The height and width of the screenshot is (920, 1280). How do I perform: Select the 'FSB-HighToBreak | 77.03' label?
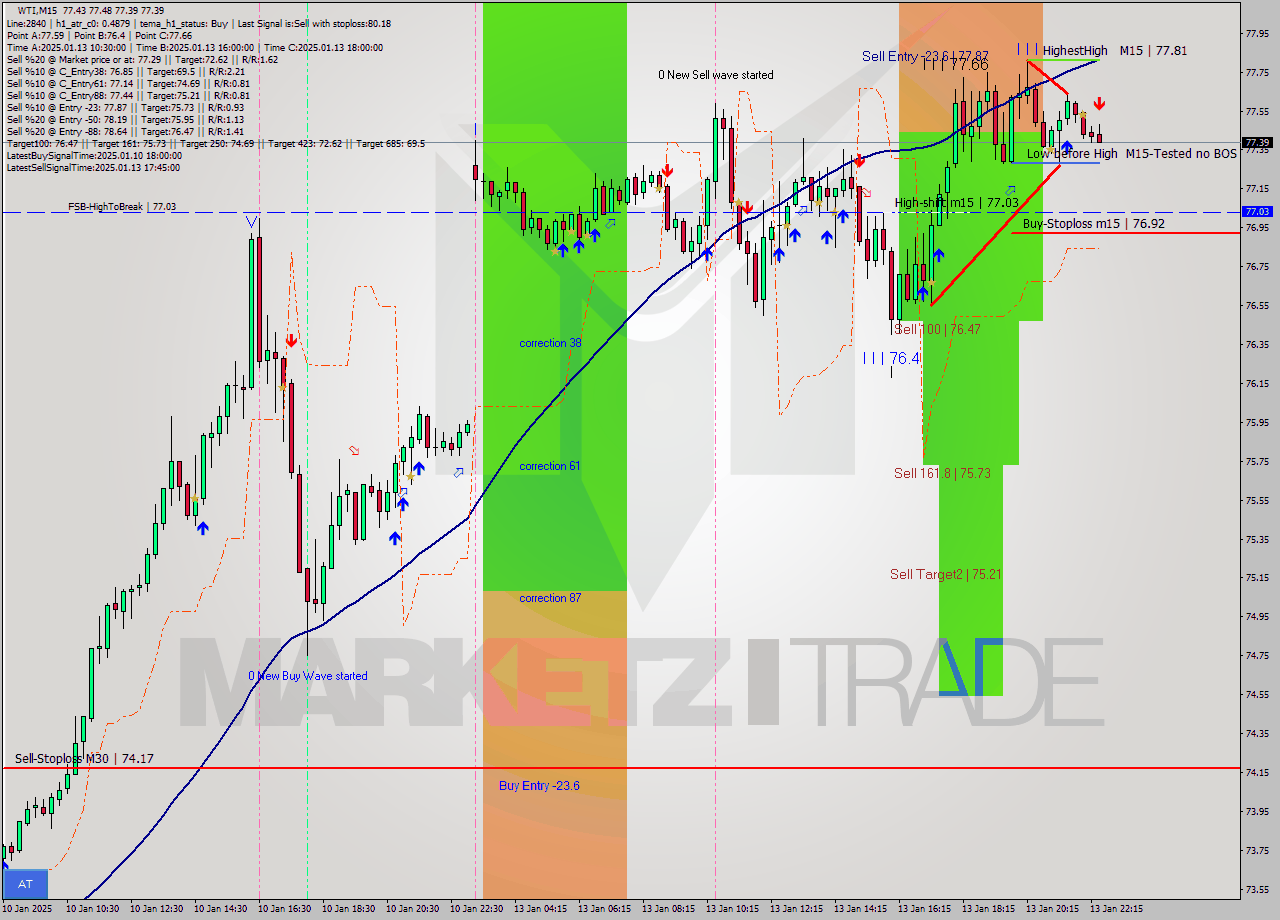pos(122,206)
